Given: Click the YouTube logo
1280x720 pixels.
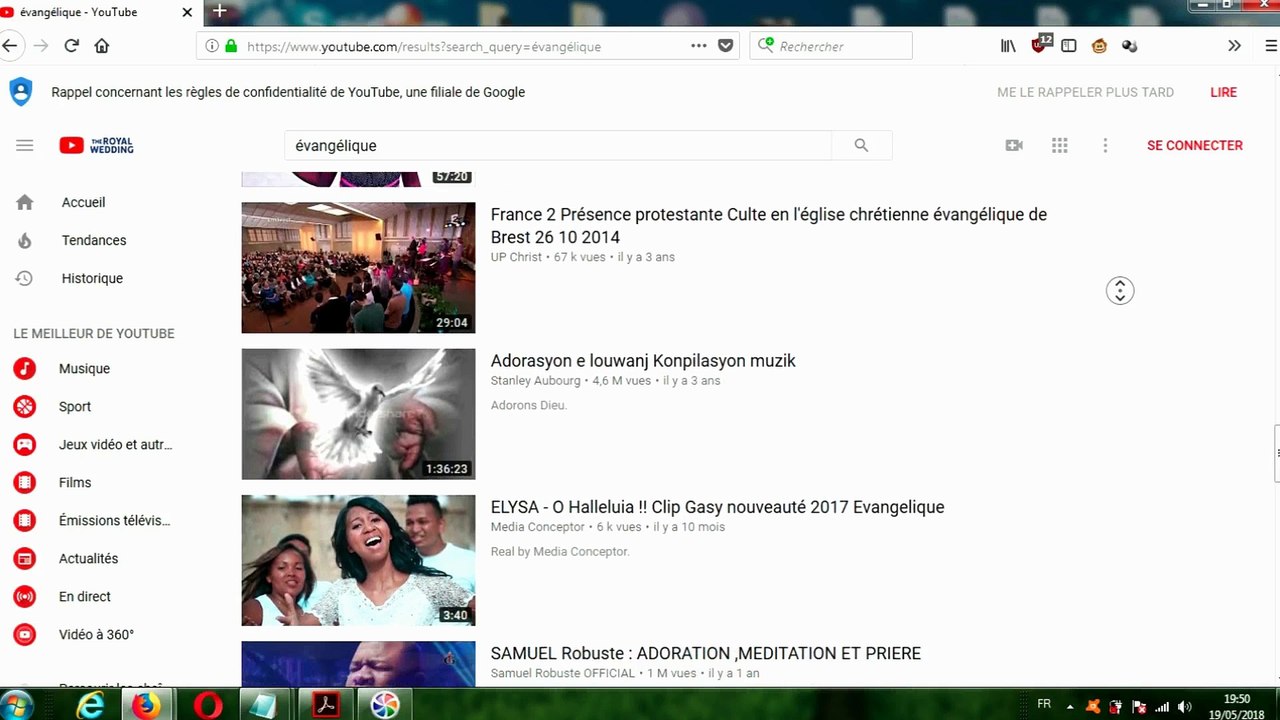Looking at the screenshot, I should (96, 146).
